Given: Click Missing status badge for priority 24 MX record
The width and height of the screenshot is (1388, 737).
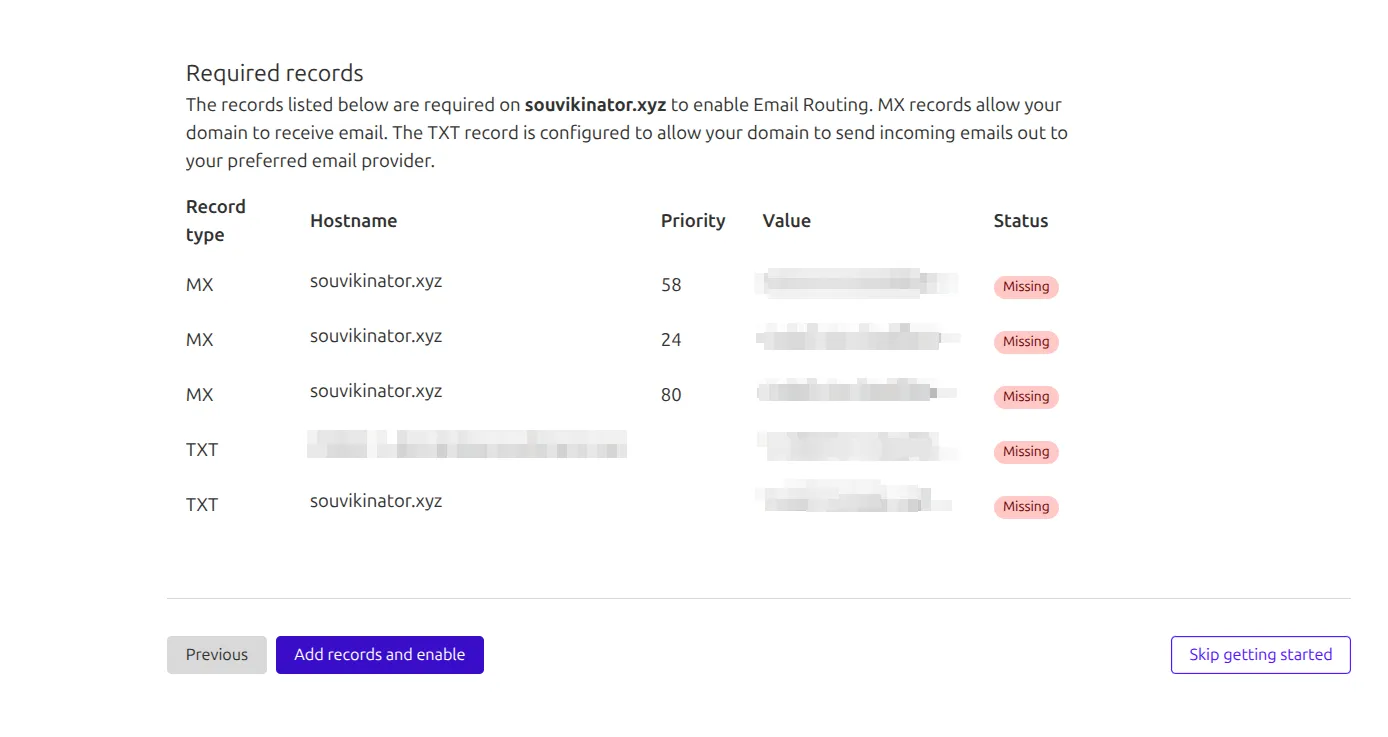Looking at the screenshot, I should tap(1026, 342).
